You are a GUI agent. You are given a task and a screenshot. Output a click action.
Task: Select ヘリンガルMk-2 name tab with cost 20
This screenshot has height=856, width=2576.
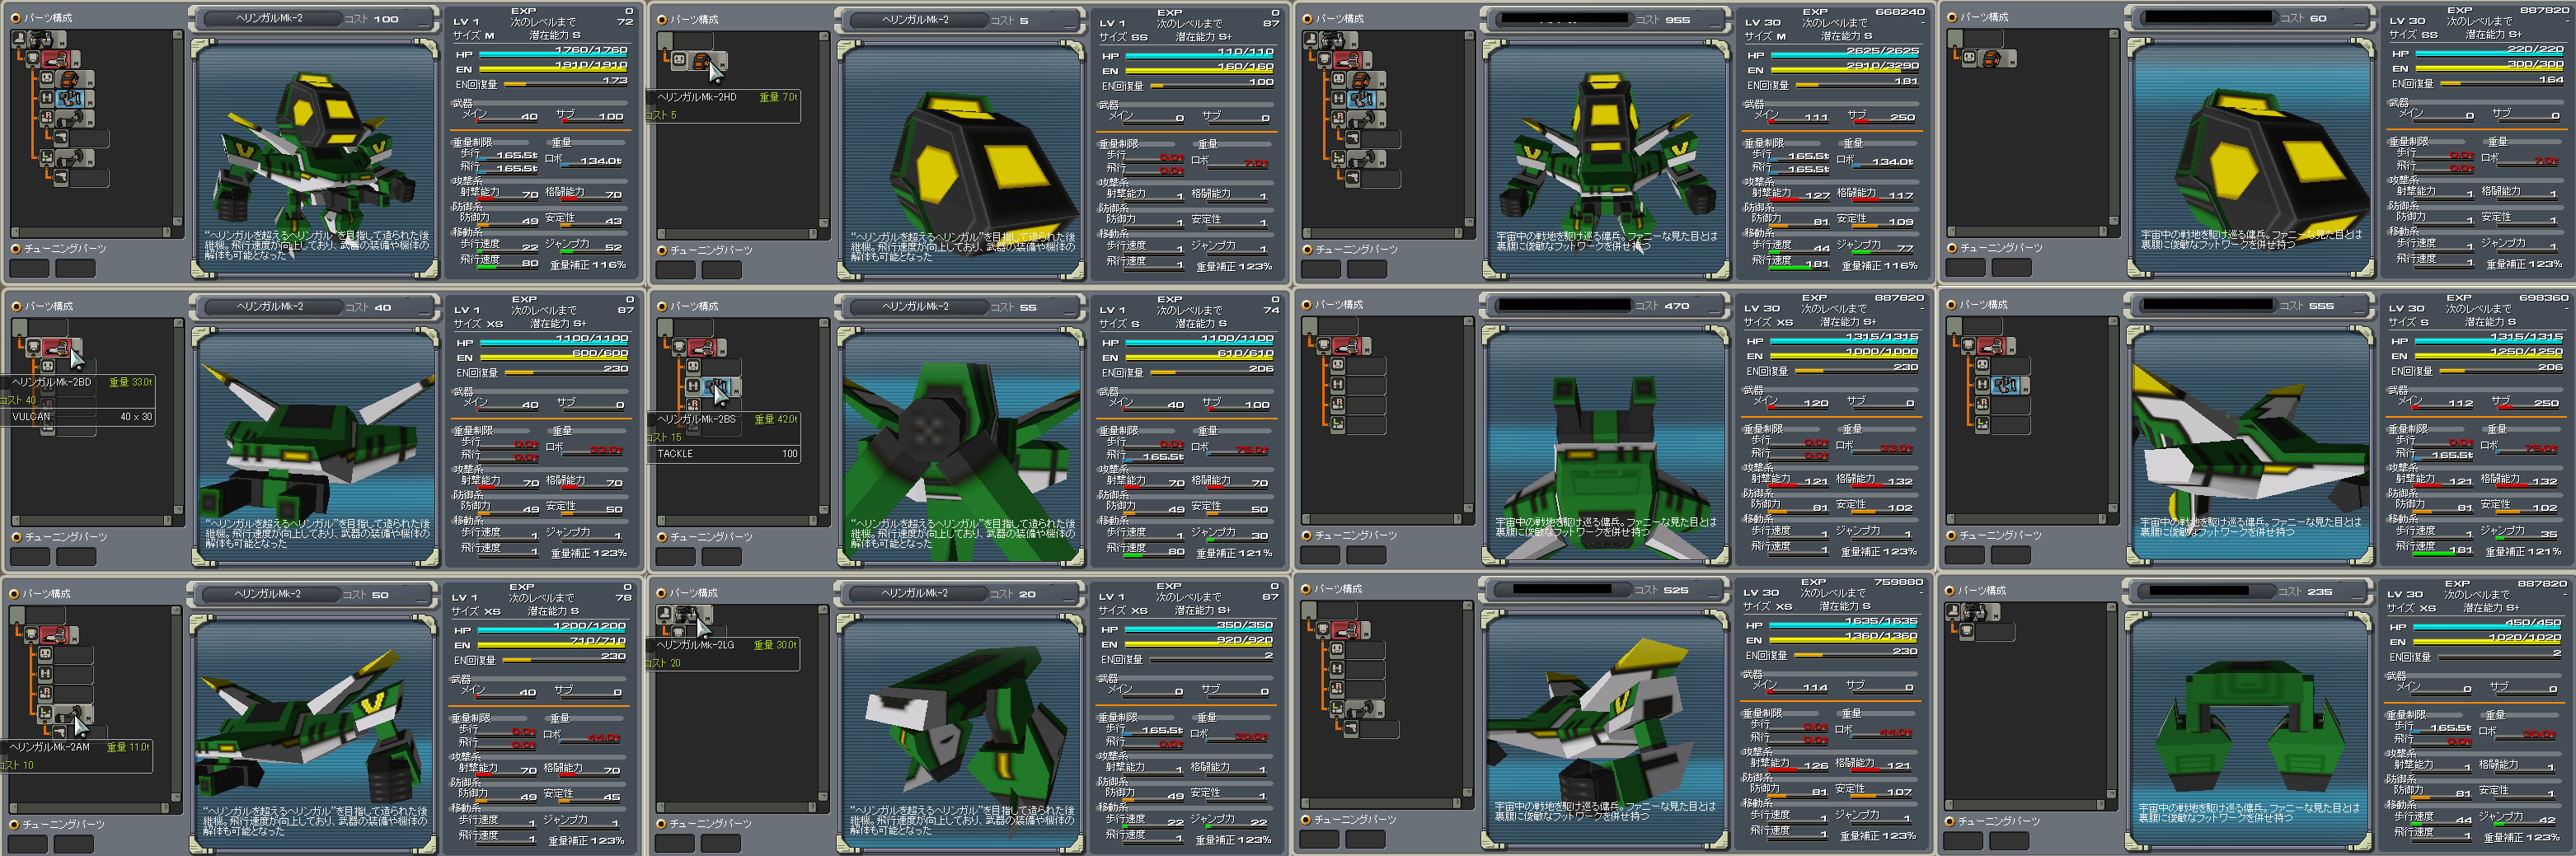click(x=914, y=594)
